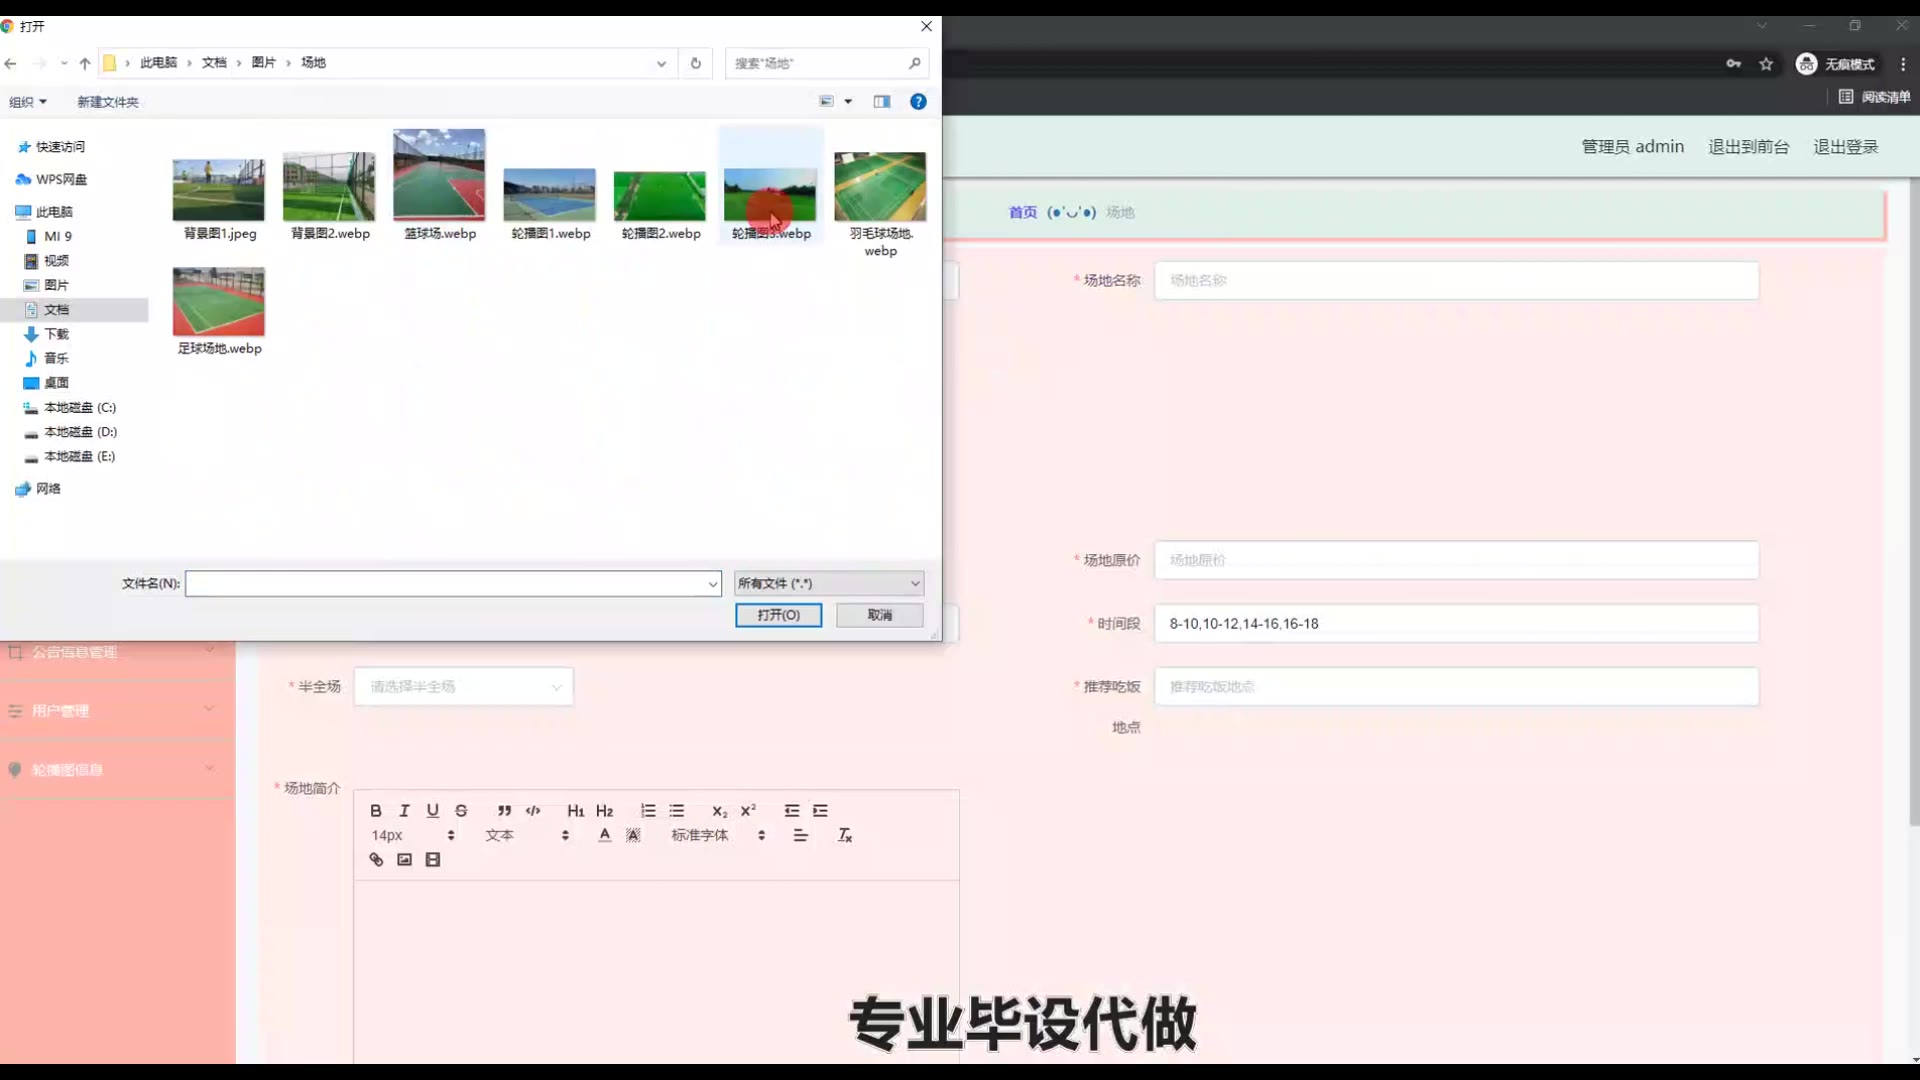This screenshot has height=1080, width=1920.
Task: Click the 退出登录 link
Action: pos(1845,147)
